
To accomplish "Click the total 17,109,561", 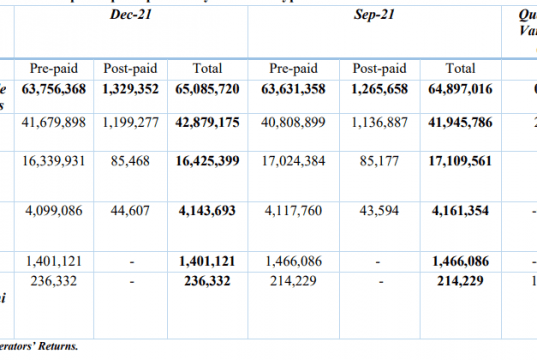I will 461,161.
